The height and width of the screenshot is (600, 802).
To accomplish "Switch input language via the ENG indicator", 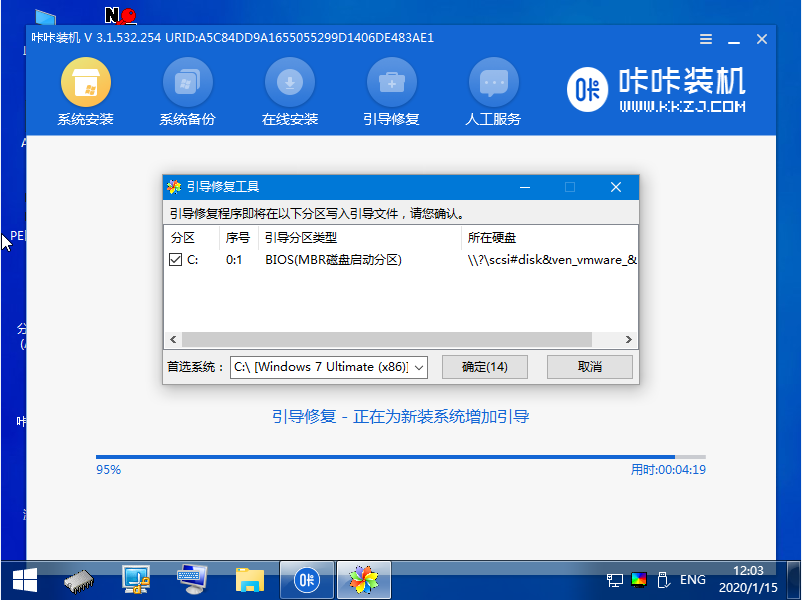I will [x=692, y=579].
